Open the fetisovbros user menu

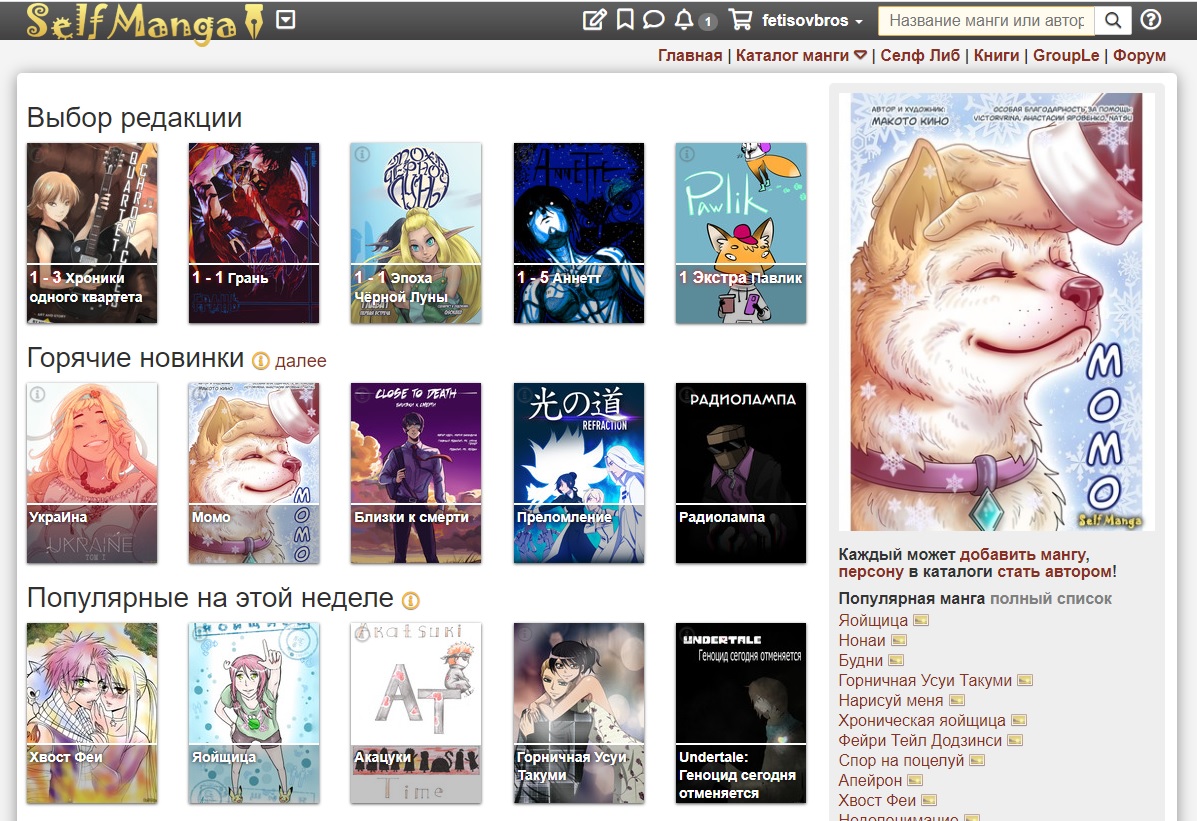click(812, 21)
